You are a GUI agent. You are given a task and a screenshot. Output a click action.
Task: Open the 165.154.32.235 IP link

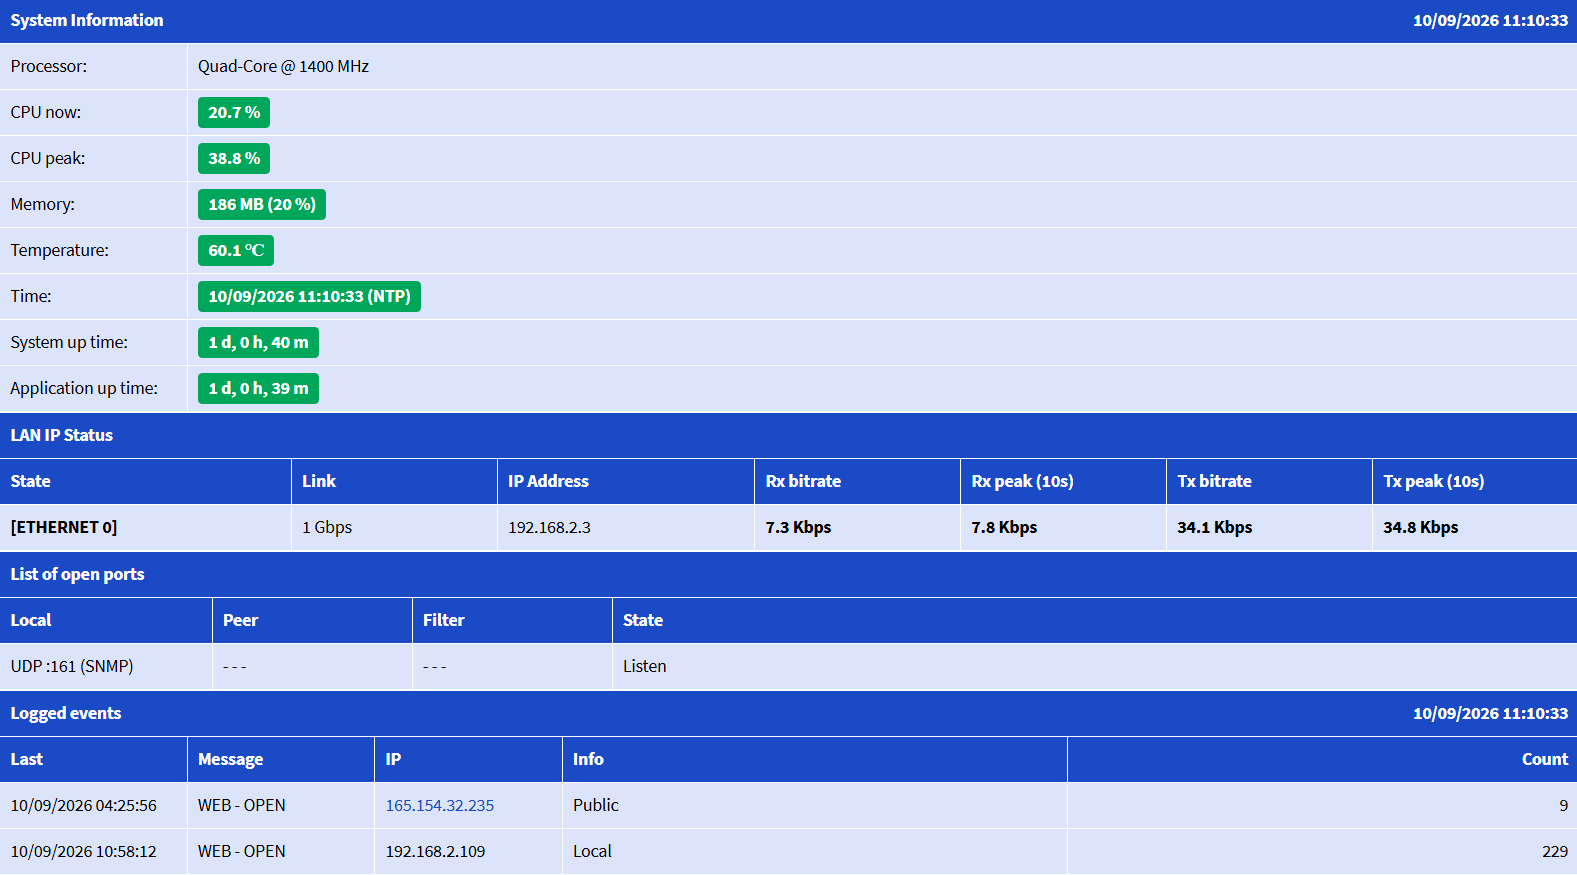click(440, 805)
